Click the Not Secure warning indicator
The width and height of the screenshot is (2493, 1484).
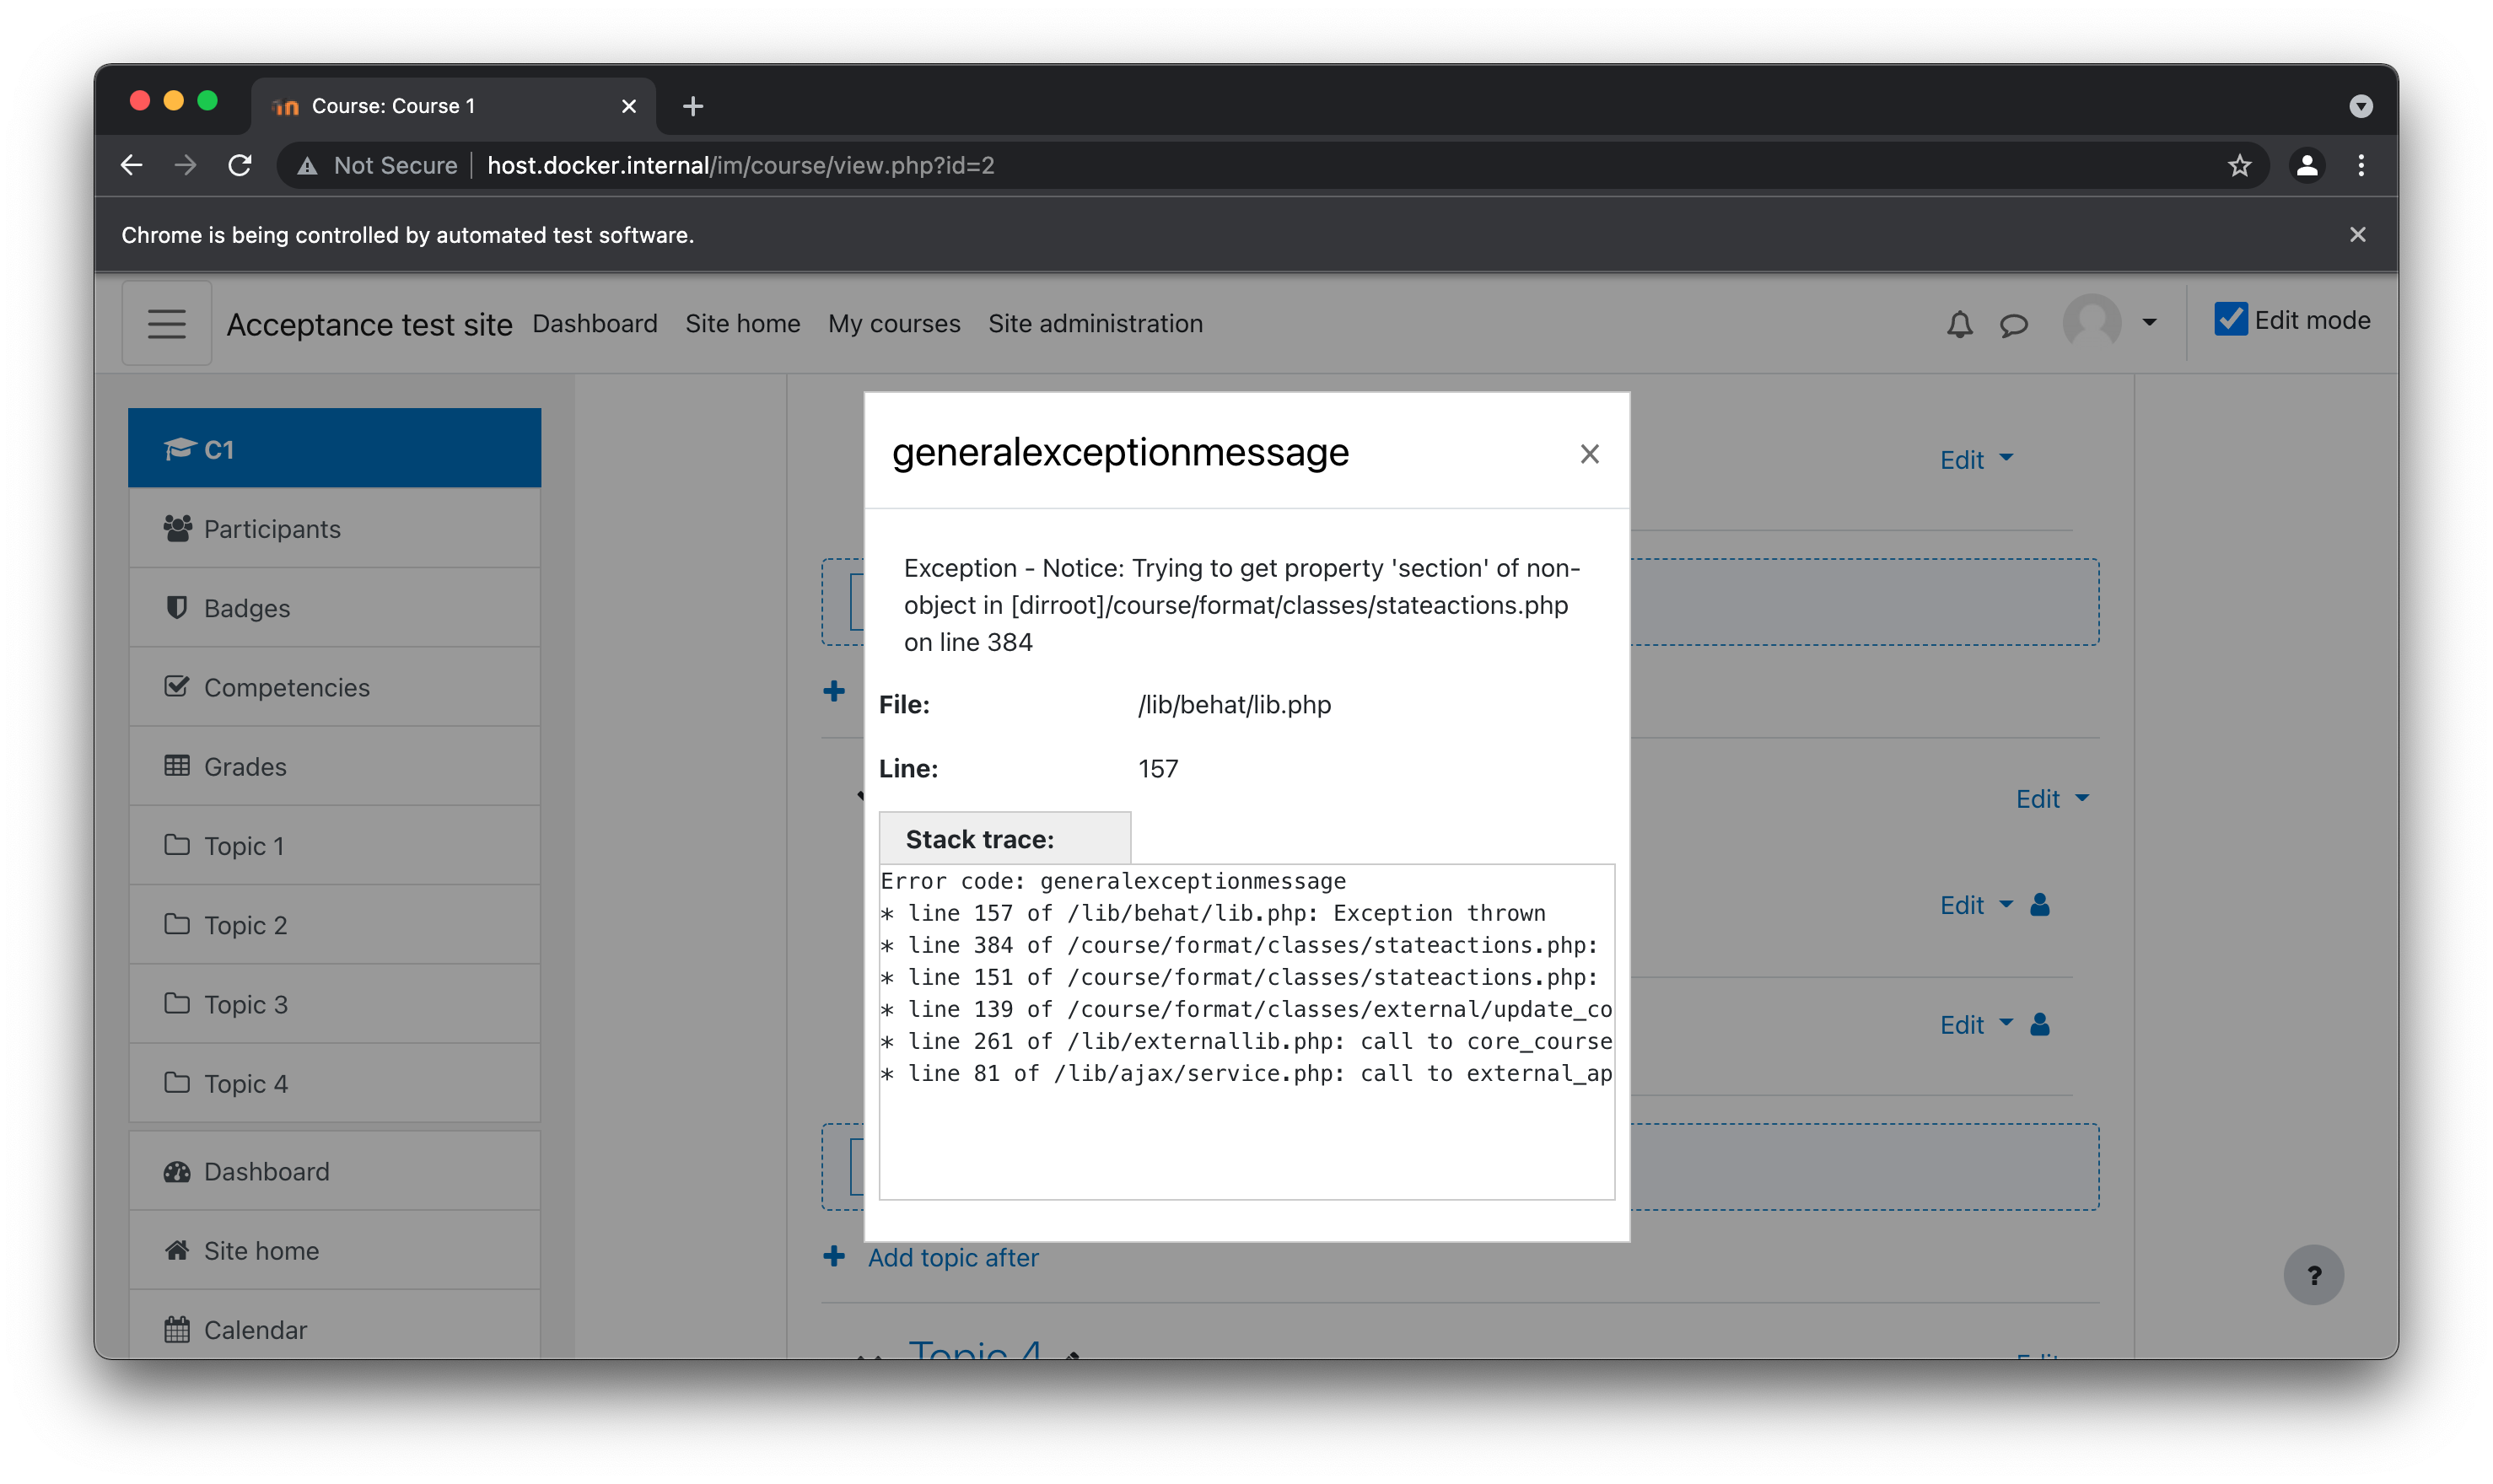pyautogui.click(x=377, y=165)
